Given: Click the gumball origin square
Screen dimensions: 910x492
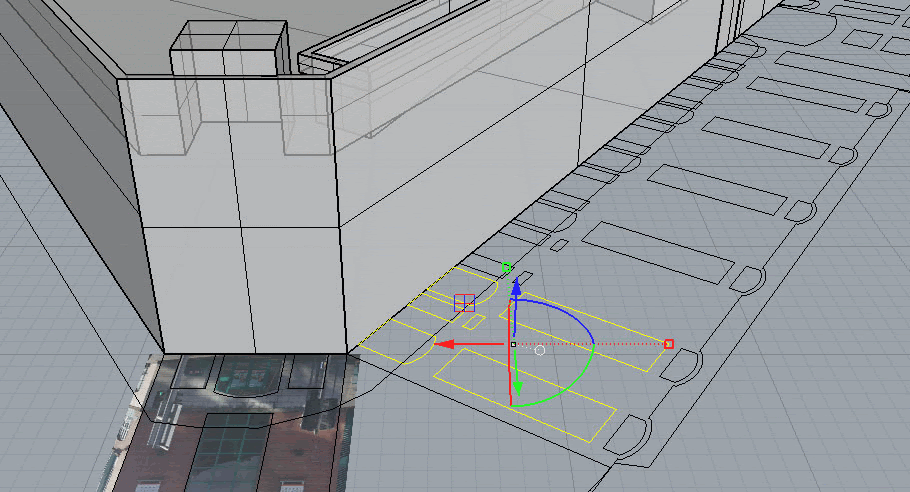Looking at the screenshot, I should pos(513,344).
